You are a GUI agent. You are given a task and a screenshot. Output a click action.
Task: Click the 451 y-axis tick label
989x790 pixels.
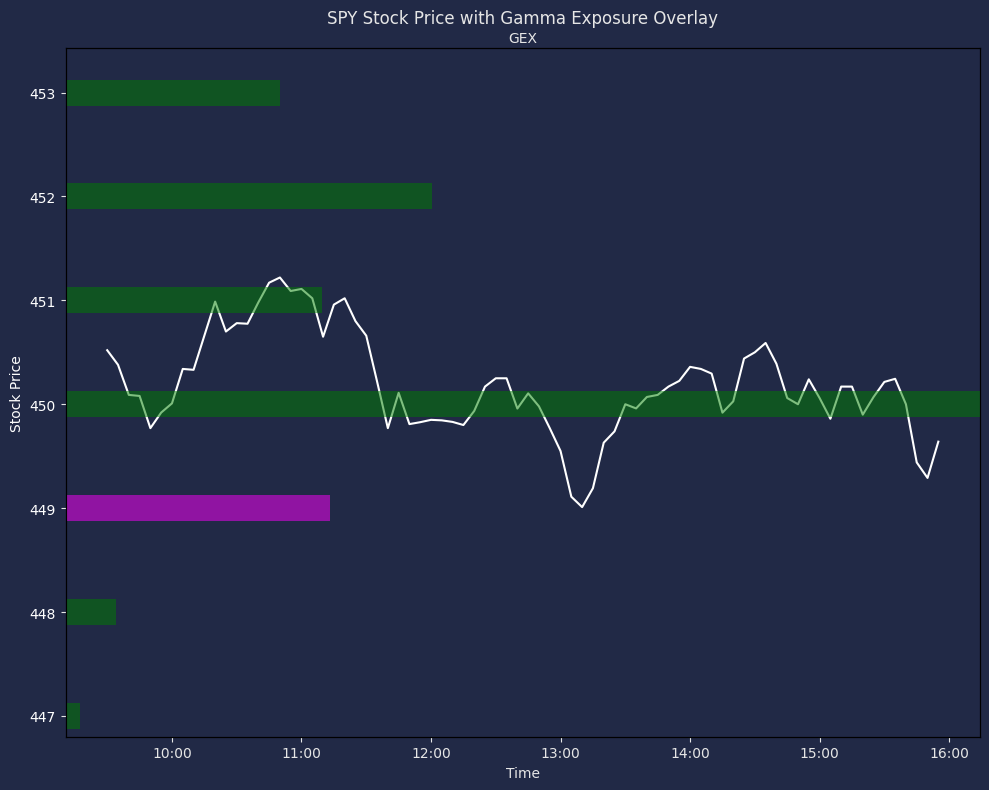pos(42,302)
